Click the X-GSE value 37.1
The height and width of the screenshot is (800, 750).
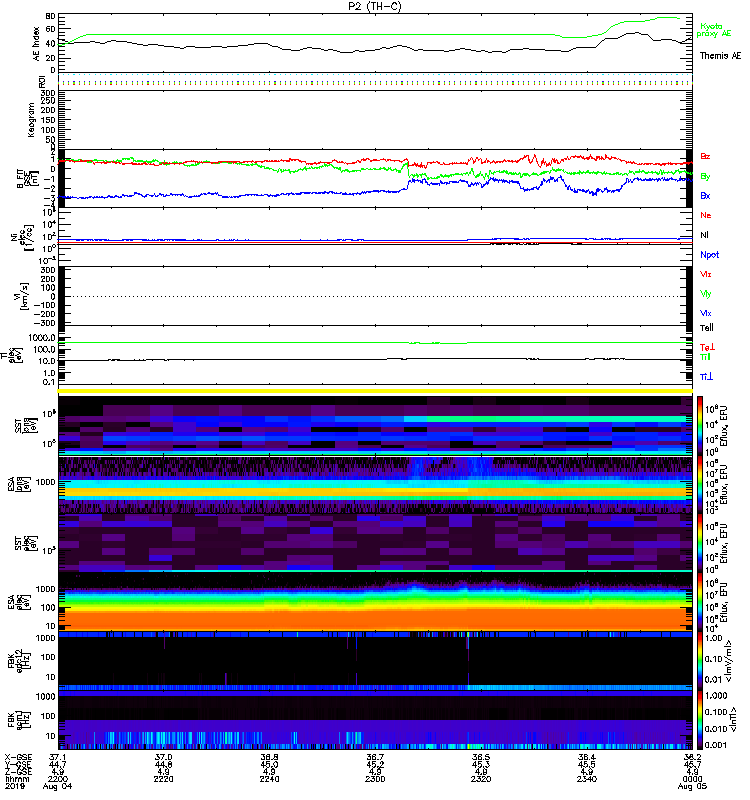pos(58,757)
